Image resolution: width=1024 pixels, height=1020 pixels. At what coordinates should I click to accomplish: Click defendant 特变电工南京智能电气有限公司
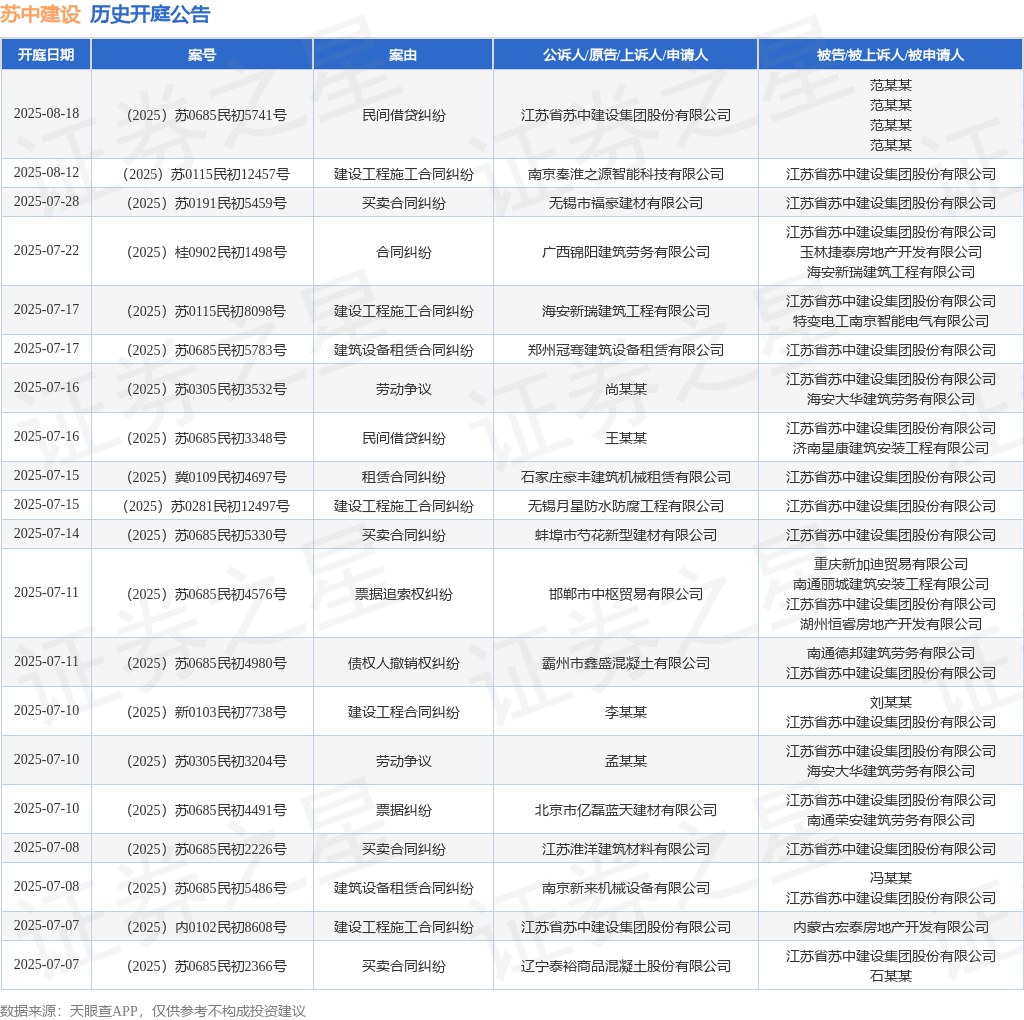(890, 321)
